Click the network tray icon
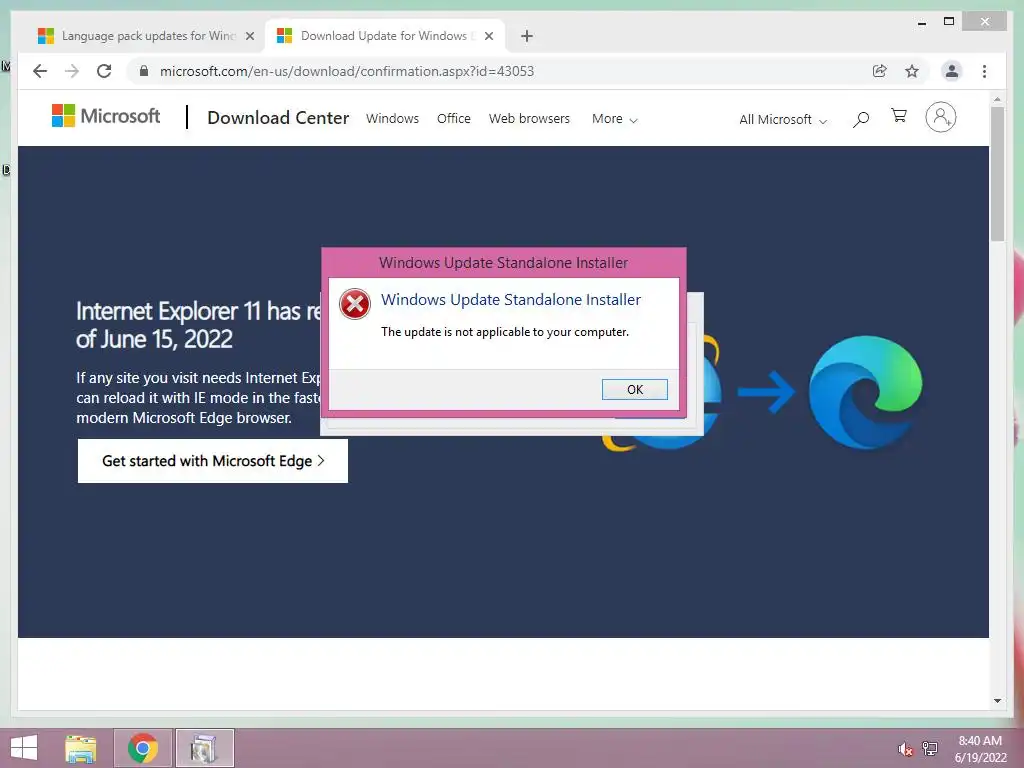Screen dimensions: 1024x768 point(930,749)
